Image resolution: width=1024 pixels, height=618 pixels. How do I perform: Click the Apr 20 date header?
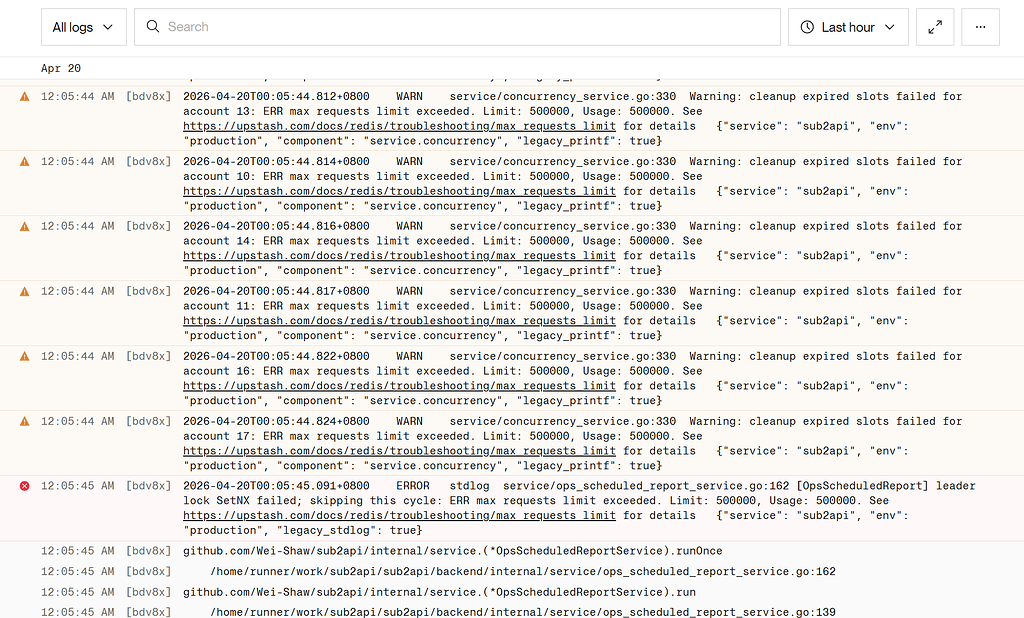(61, 68)
